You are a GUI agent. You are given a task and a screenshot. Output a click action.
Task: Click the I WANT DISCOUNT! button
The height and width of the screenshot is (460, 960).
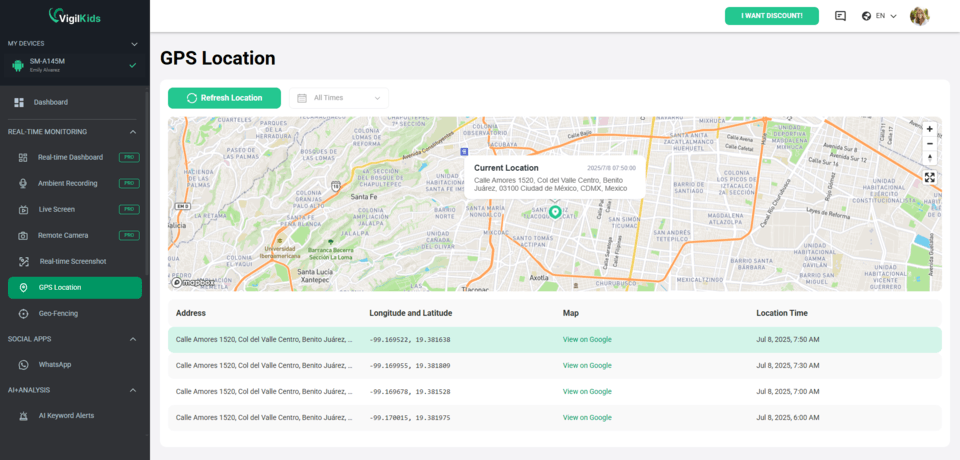point(771,16)
